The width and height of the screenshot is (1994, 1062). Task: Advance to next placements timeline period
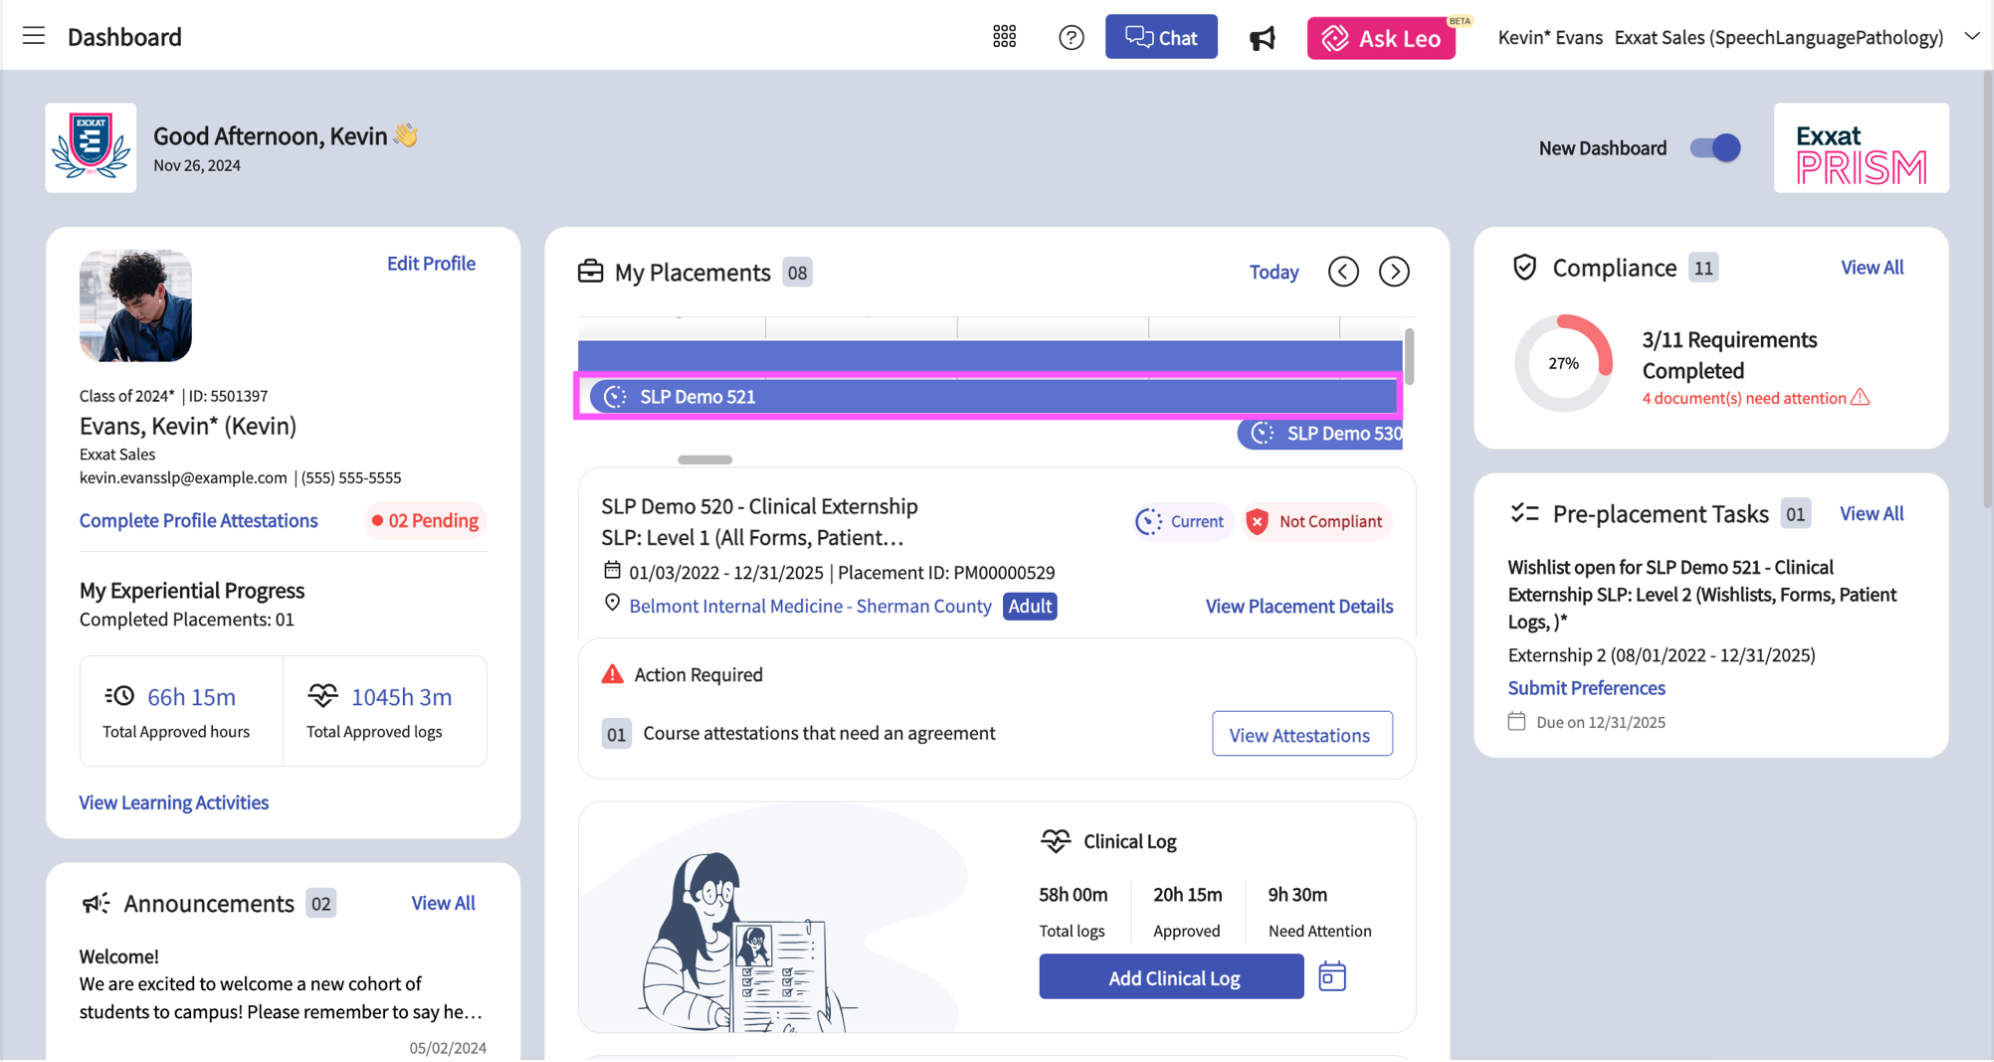(1394, 271)
